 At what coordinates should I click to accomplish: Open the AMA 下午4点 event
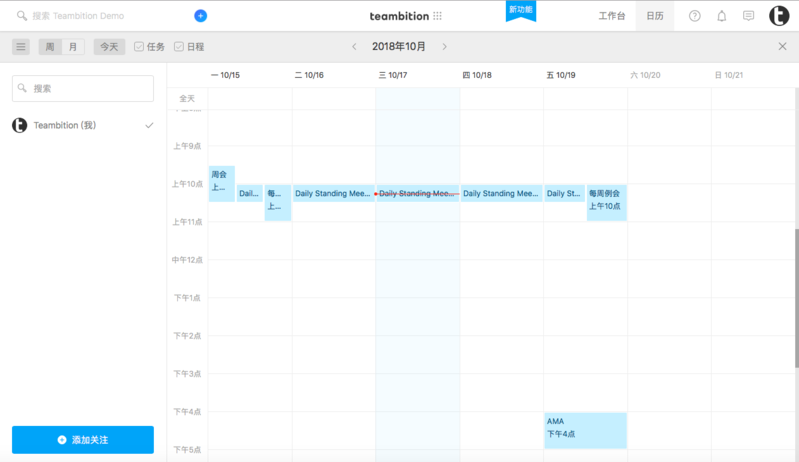tap(585, 430)
